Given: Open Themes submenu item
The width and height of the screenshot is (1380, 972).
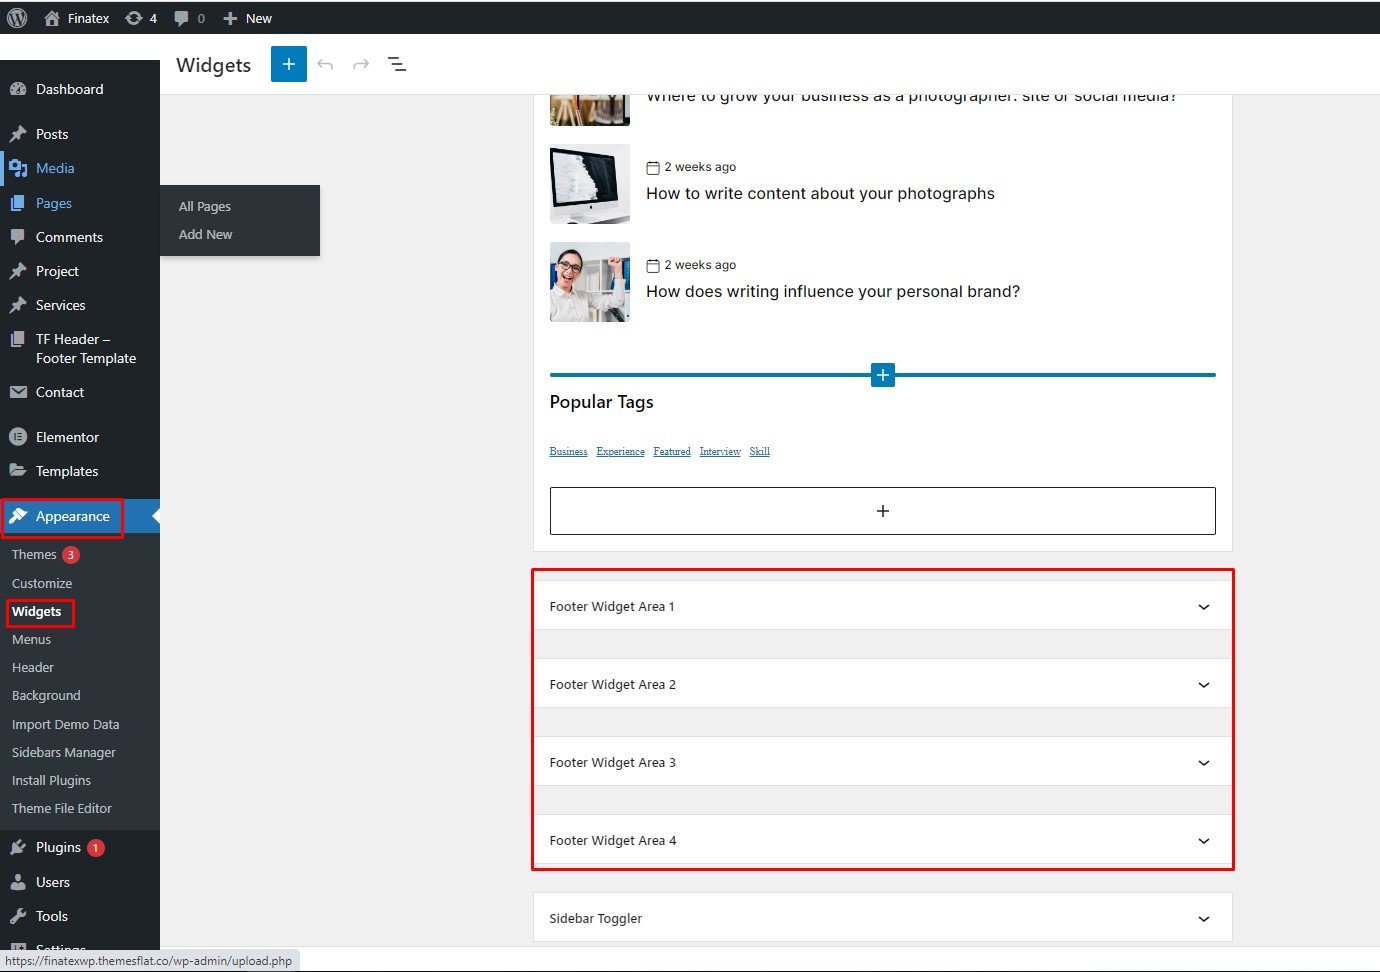Looking at the screenshot, I should 34,554.
